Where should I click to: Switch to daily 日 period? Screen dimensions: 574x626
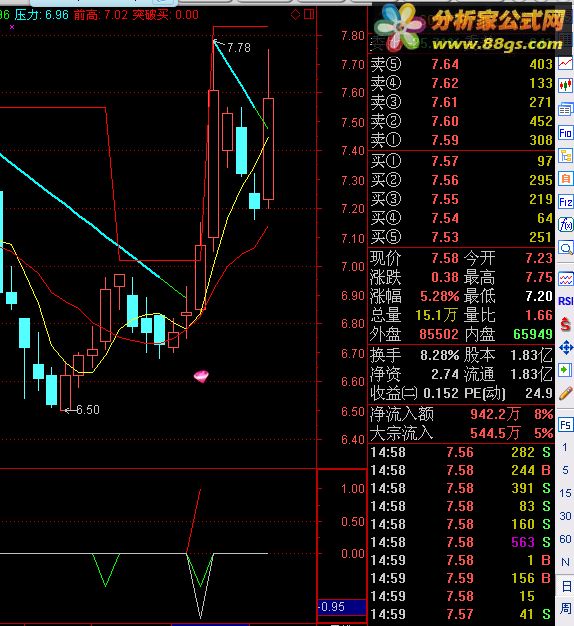(x=566, y=586)
